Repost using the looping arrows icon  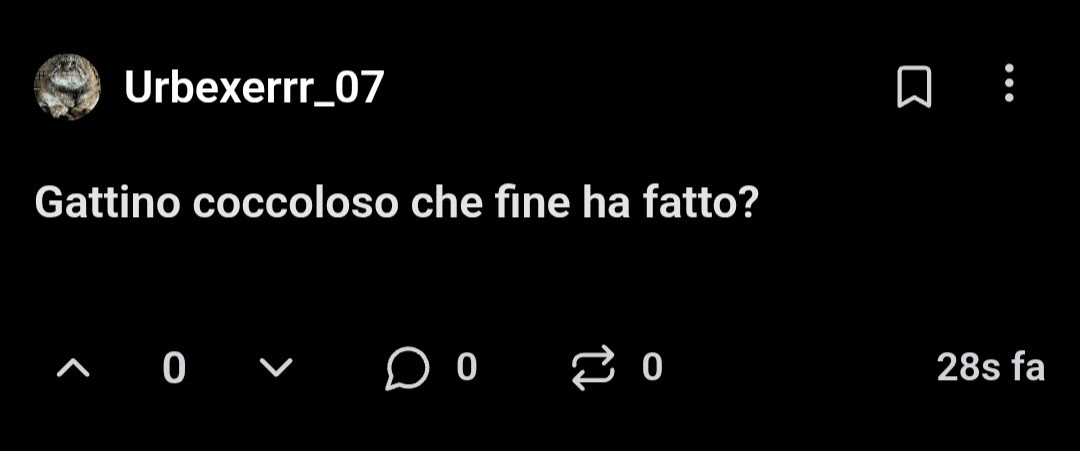(593, 368)
